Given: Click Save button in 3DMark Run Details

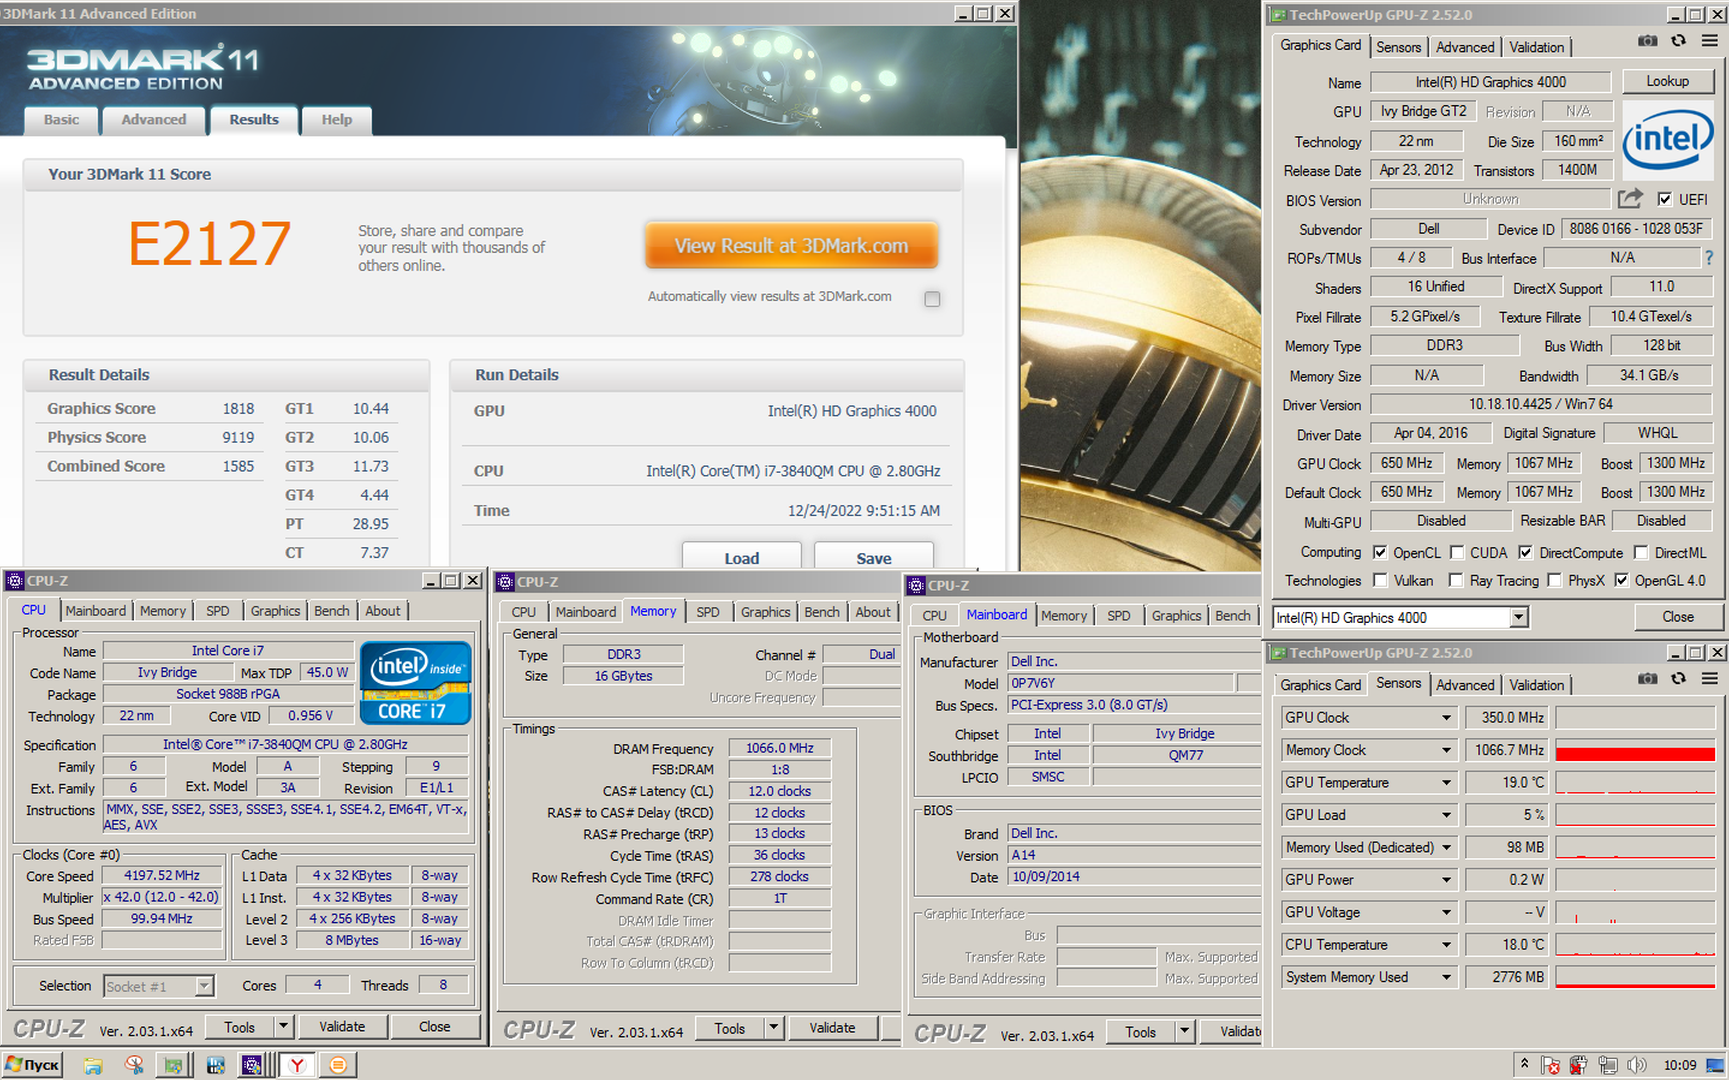Looking at the screenshot, I should [x=874, y=557].
